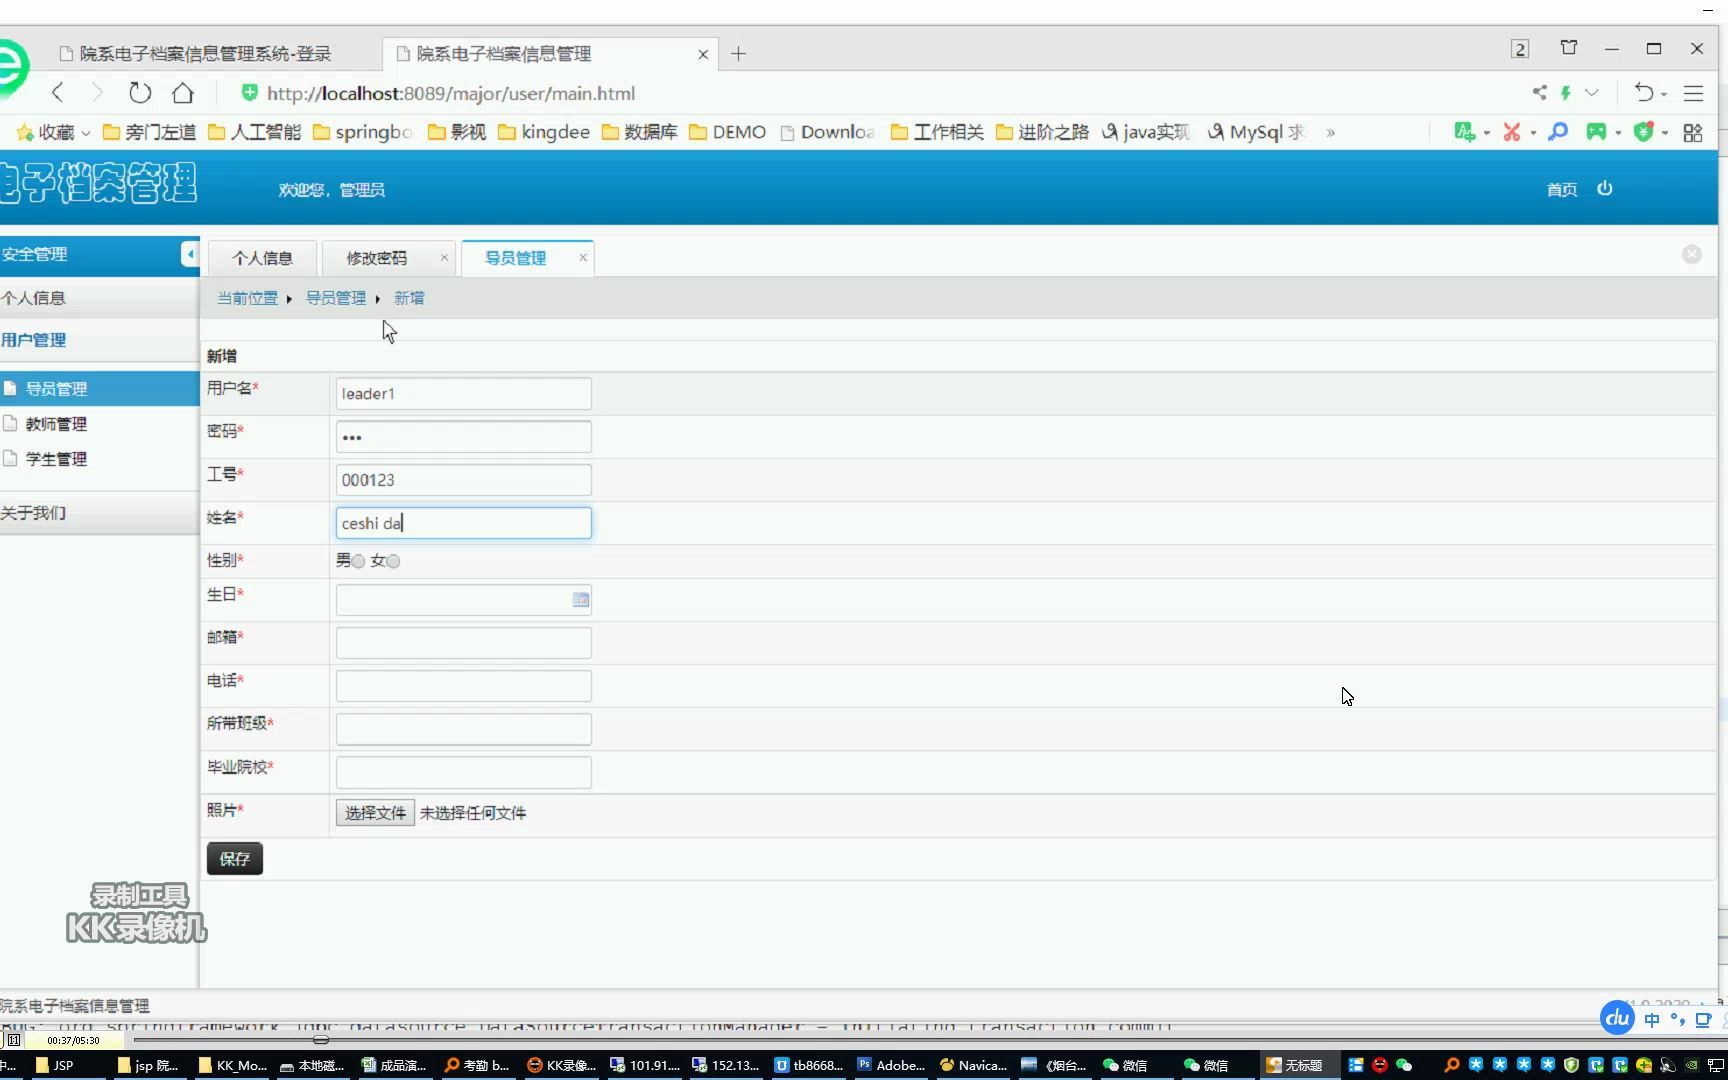The height and width of the screenshot is (1080, 1728).
Task: Click the 保存 save button
Action: click(x=235, y=859)
